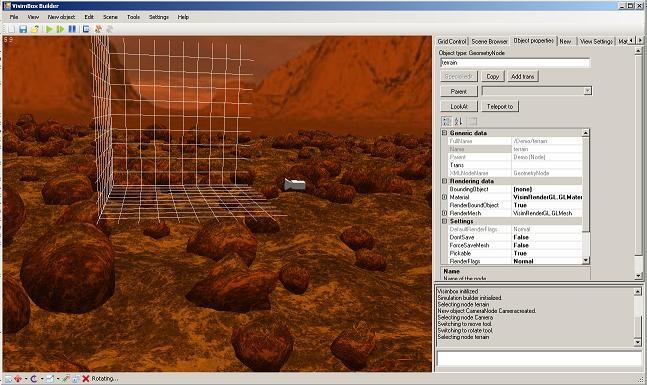Click the New document icon in toolbar
This screenshot has width=647, height=385.
[x=11, y=29]
